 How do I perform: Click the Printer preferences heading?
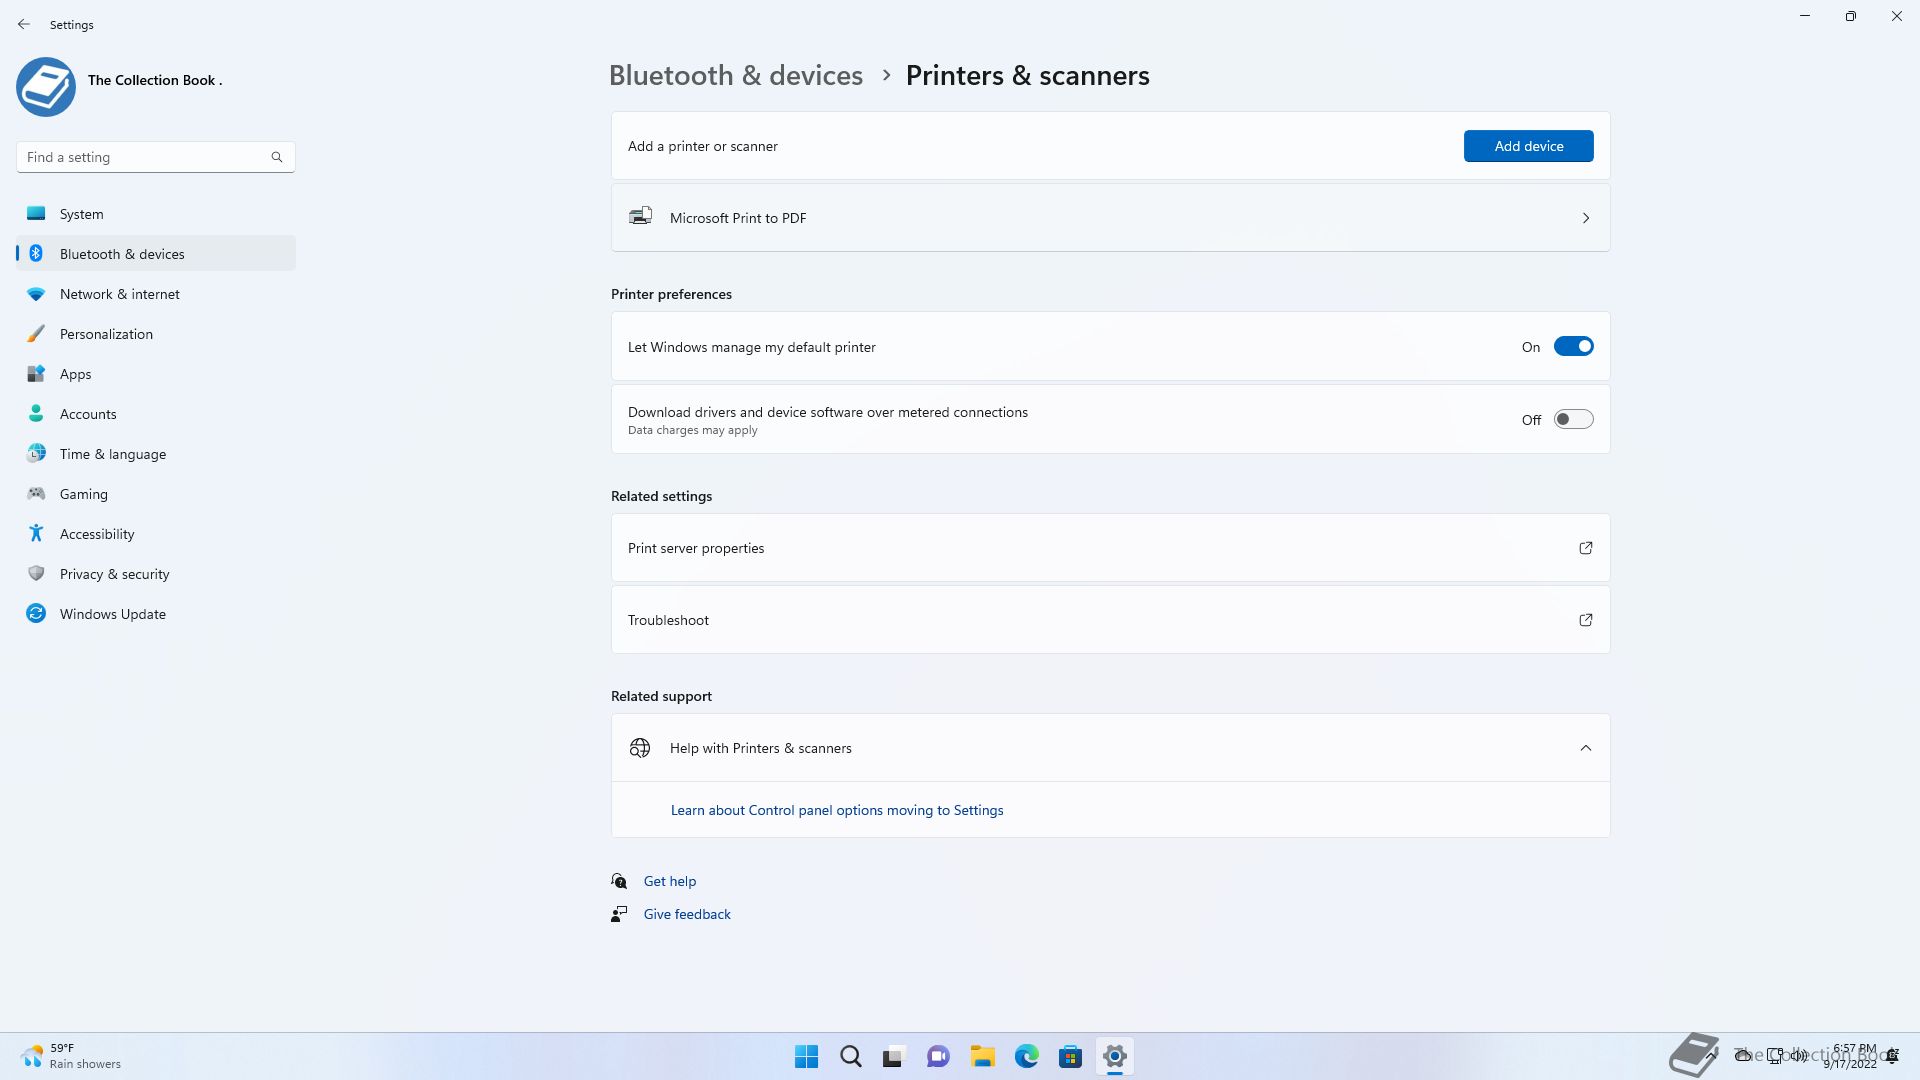[x=671, y=294]
